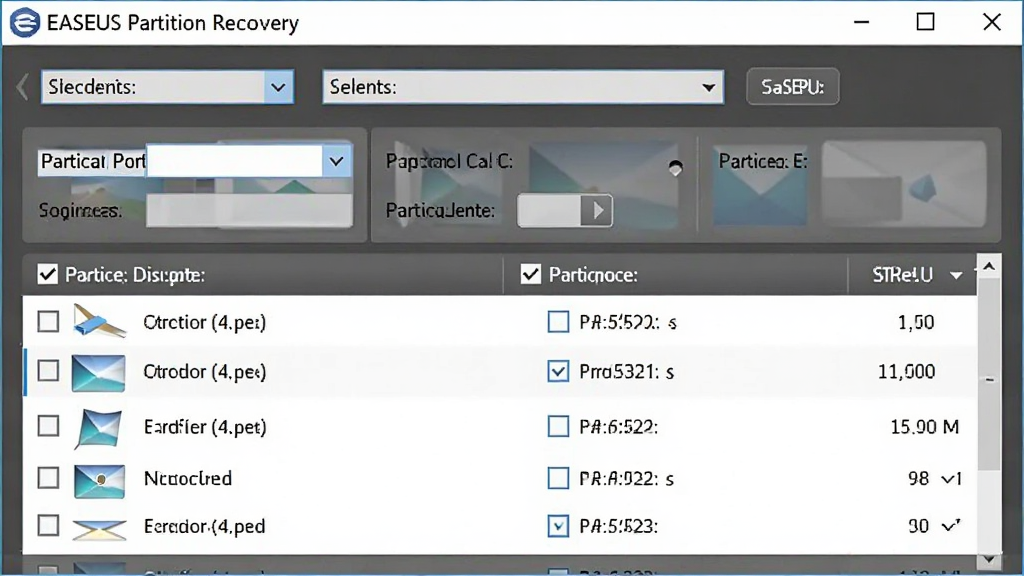Toggle the PA:5!522: s checkbox
1024x576 pixels.
[558, 321]
